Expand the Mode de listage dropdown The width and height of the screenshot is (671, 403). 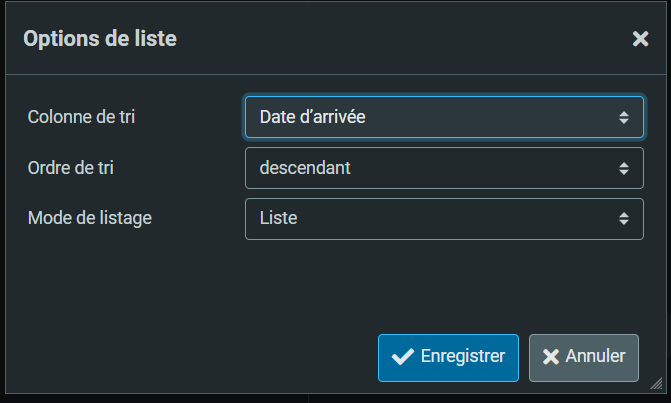click(444, 218)
